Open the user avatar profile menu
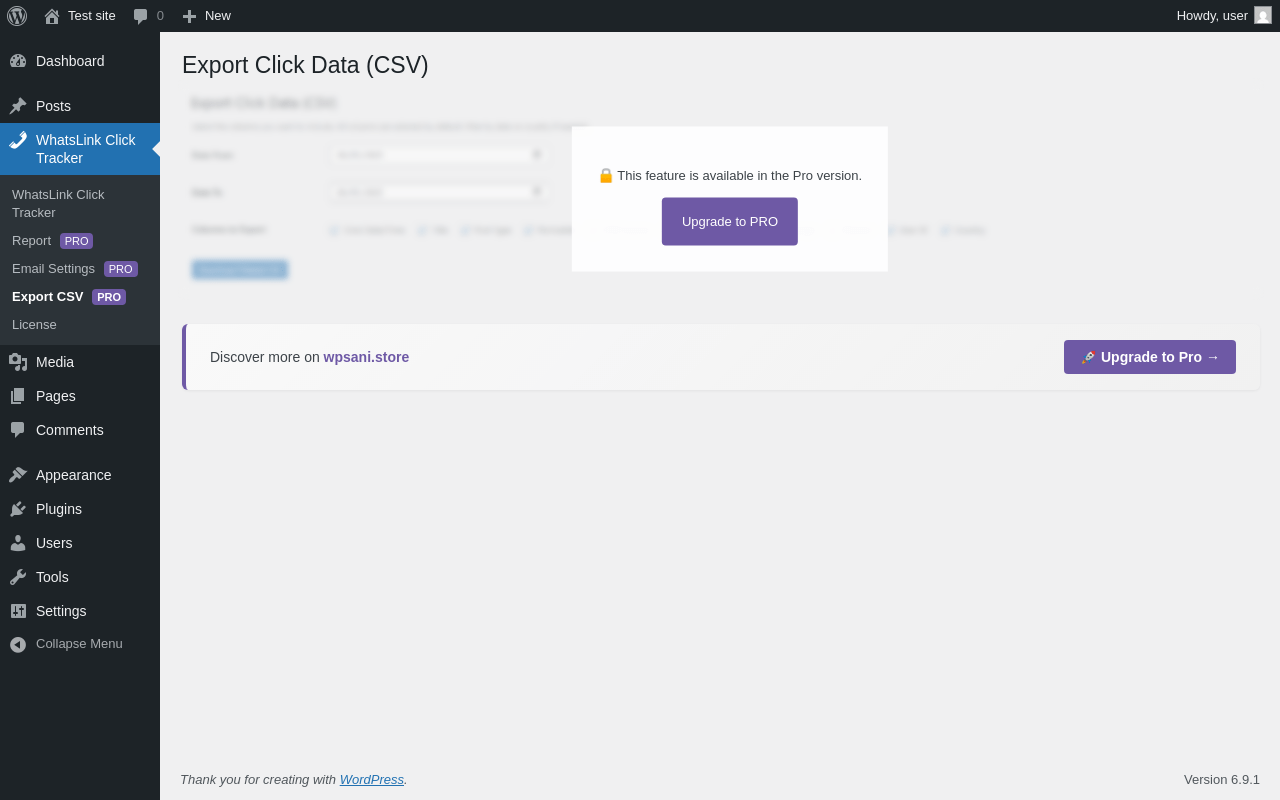Viewport: 1280px width, 800px height. coord(1263,15)
